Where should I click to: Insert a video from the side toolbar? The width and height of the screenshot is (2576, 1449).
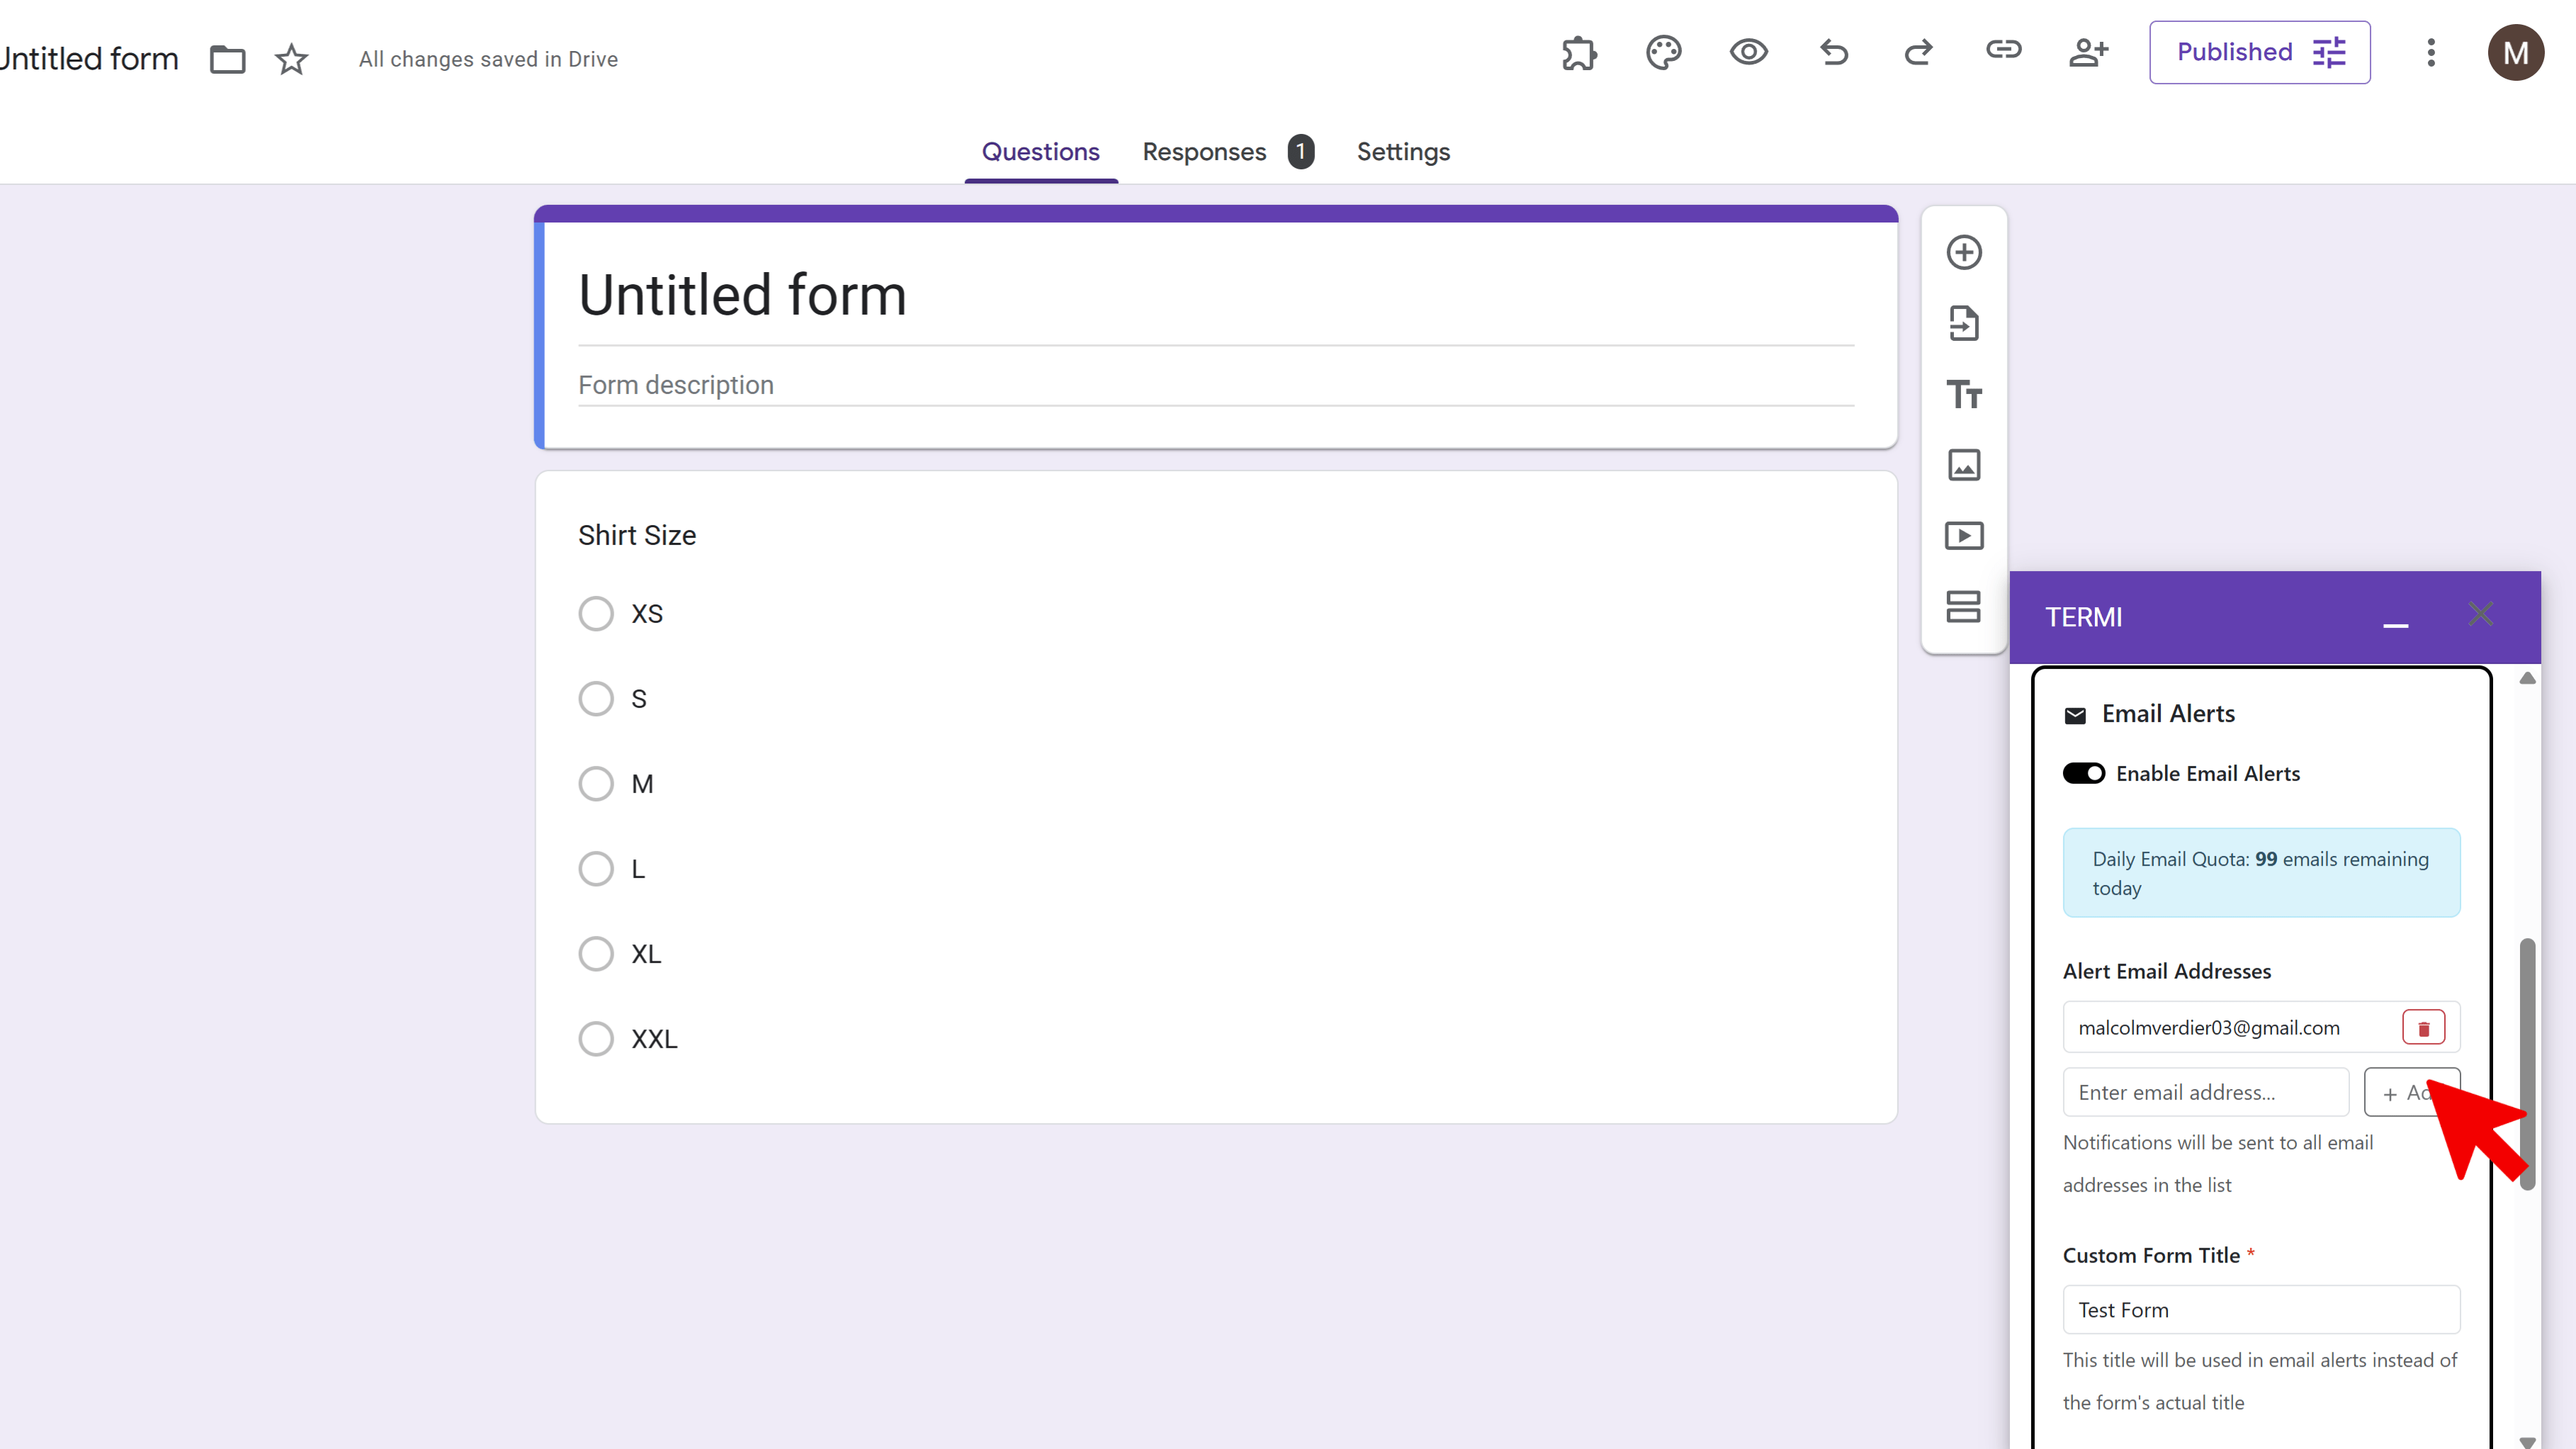pos(1963,535)
